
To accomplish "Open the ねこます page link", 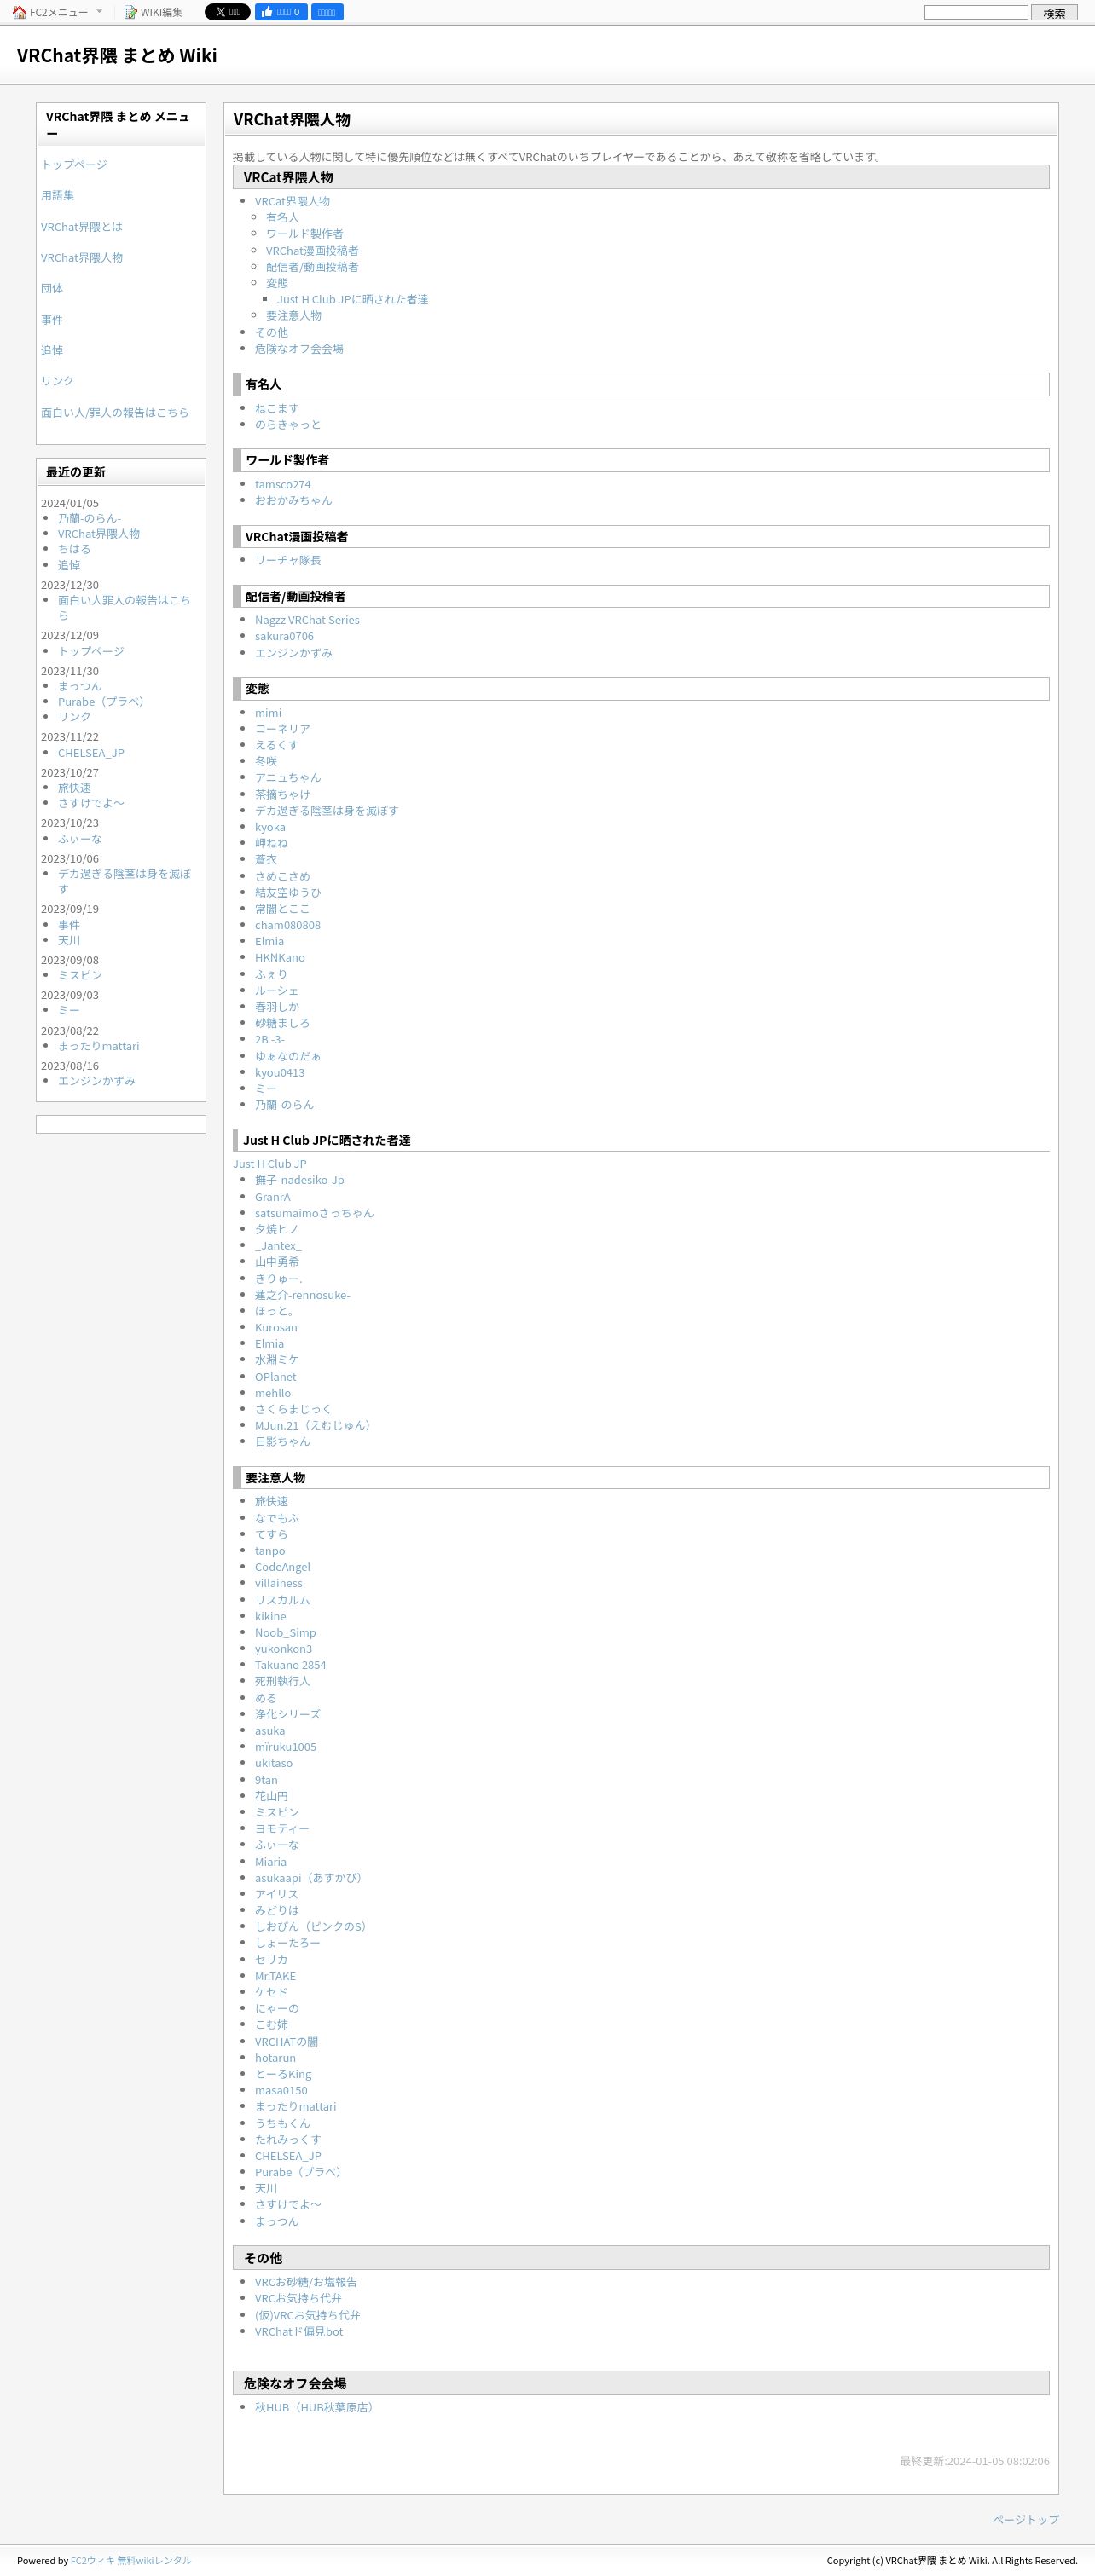I will [276, 408].
